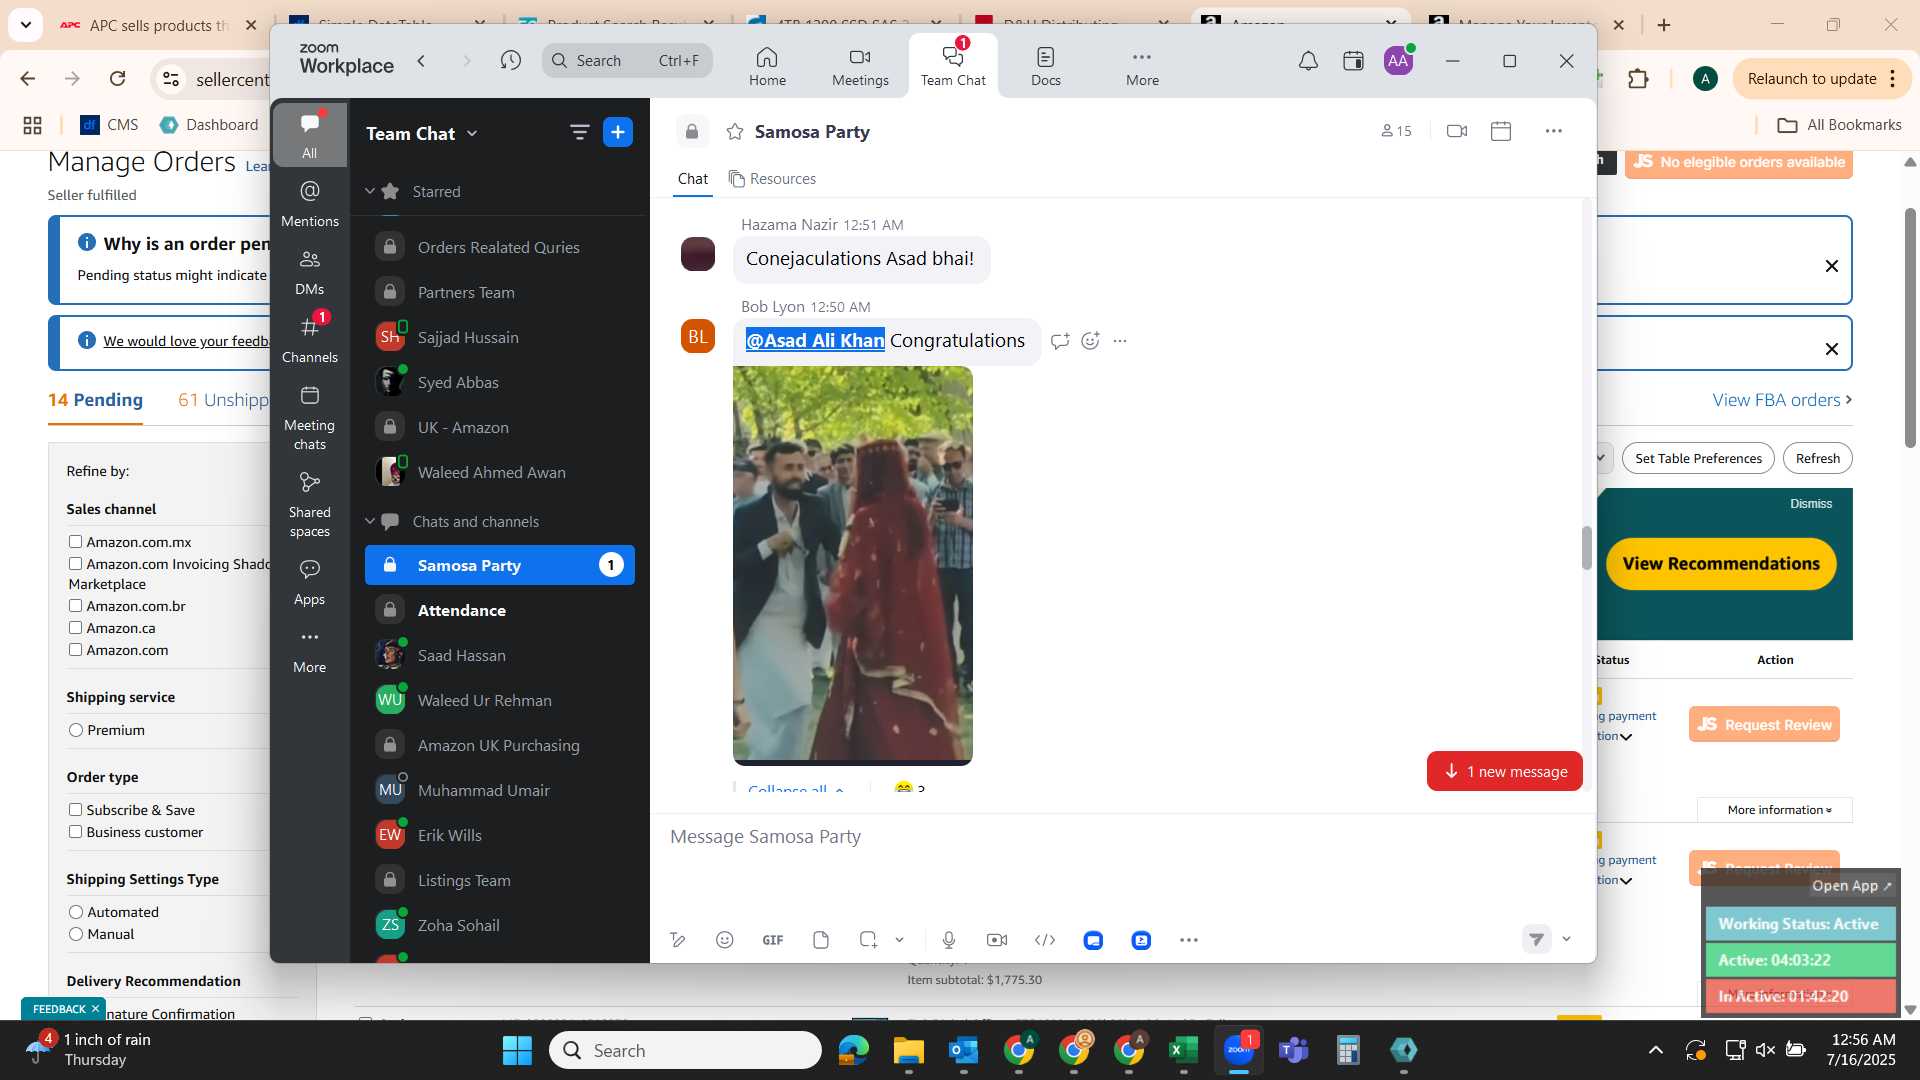Viewport: 1920px width, 1080px height.
Task: Attach a file in message toolbar
Action: pyautogui.click(x=821, y=940)
